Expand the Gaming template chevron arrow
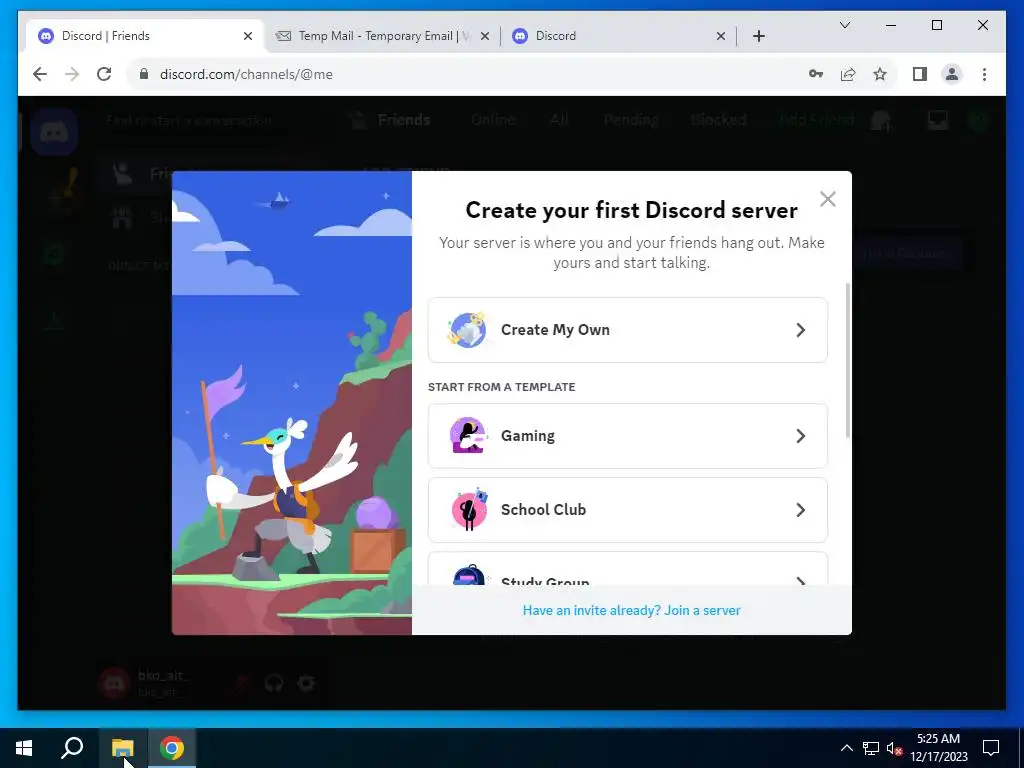 pos(801,436)
